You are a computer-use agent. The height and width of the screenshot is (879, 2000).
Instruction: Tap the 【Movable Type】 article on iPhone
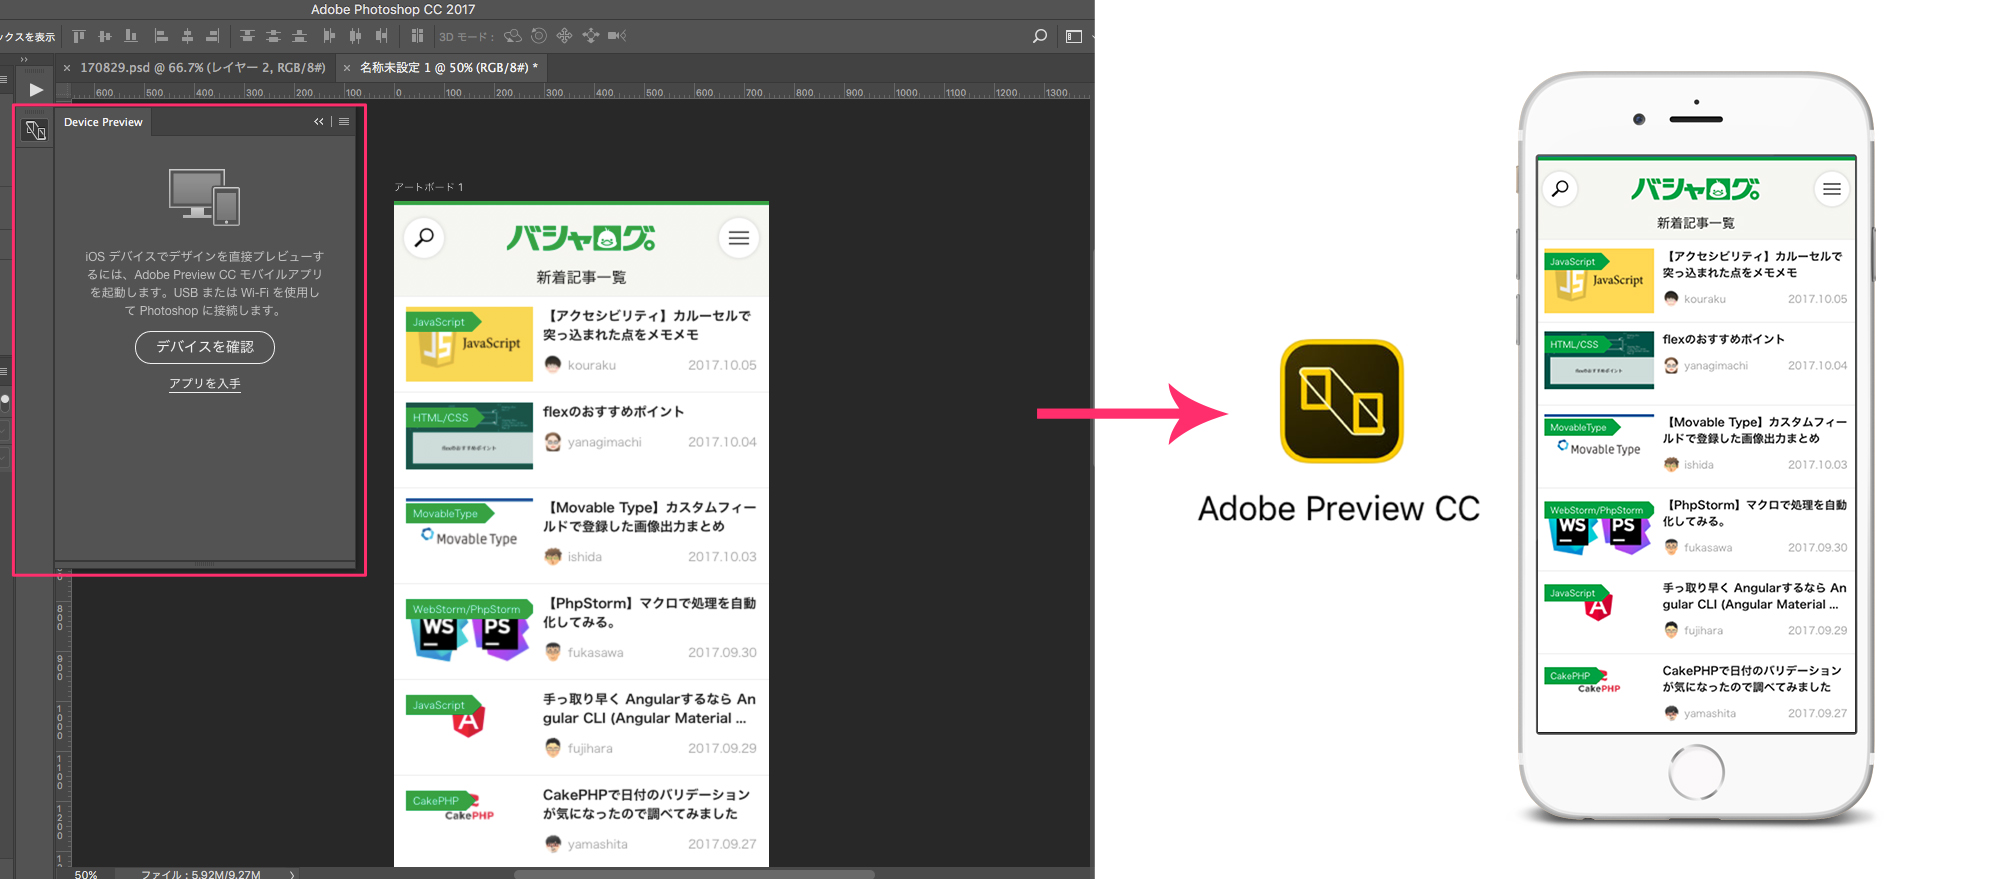(1755, 430)
